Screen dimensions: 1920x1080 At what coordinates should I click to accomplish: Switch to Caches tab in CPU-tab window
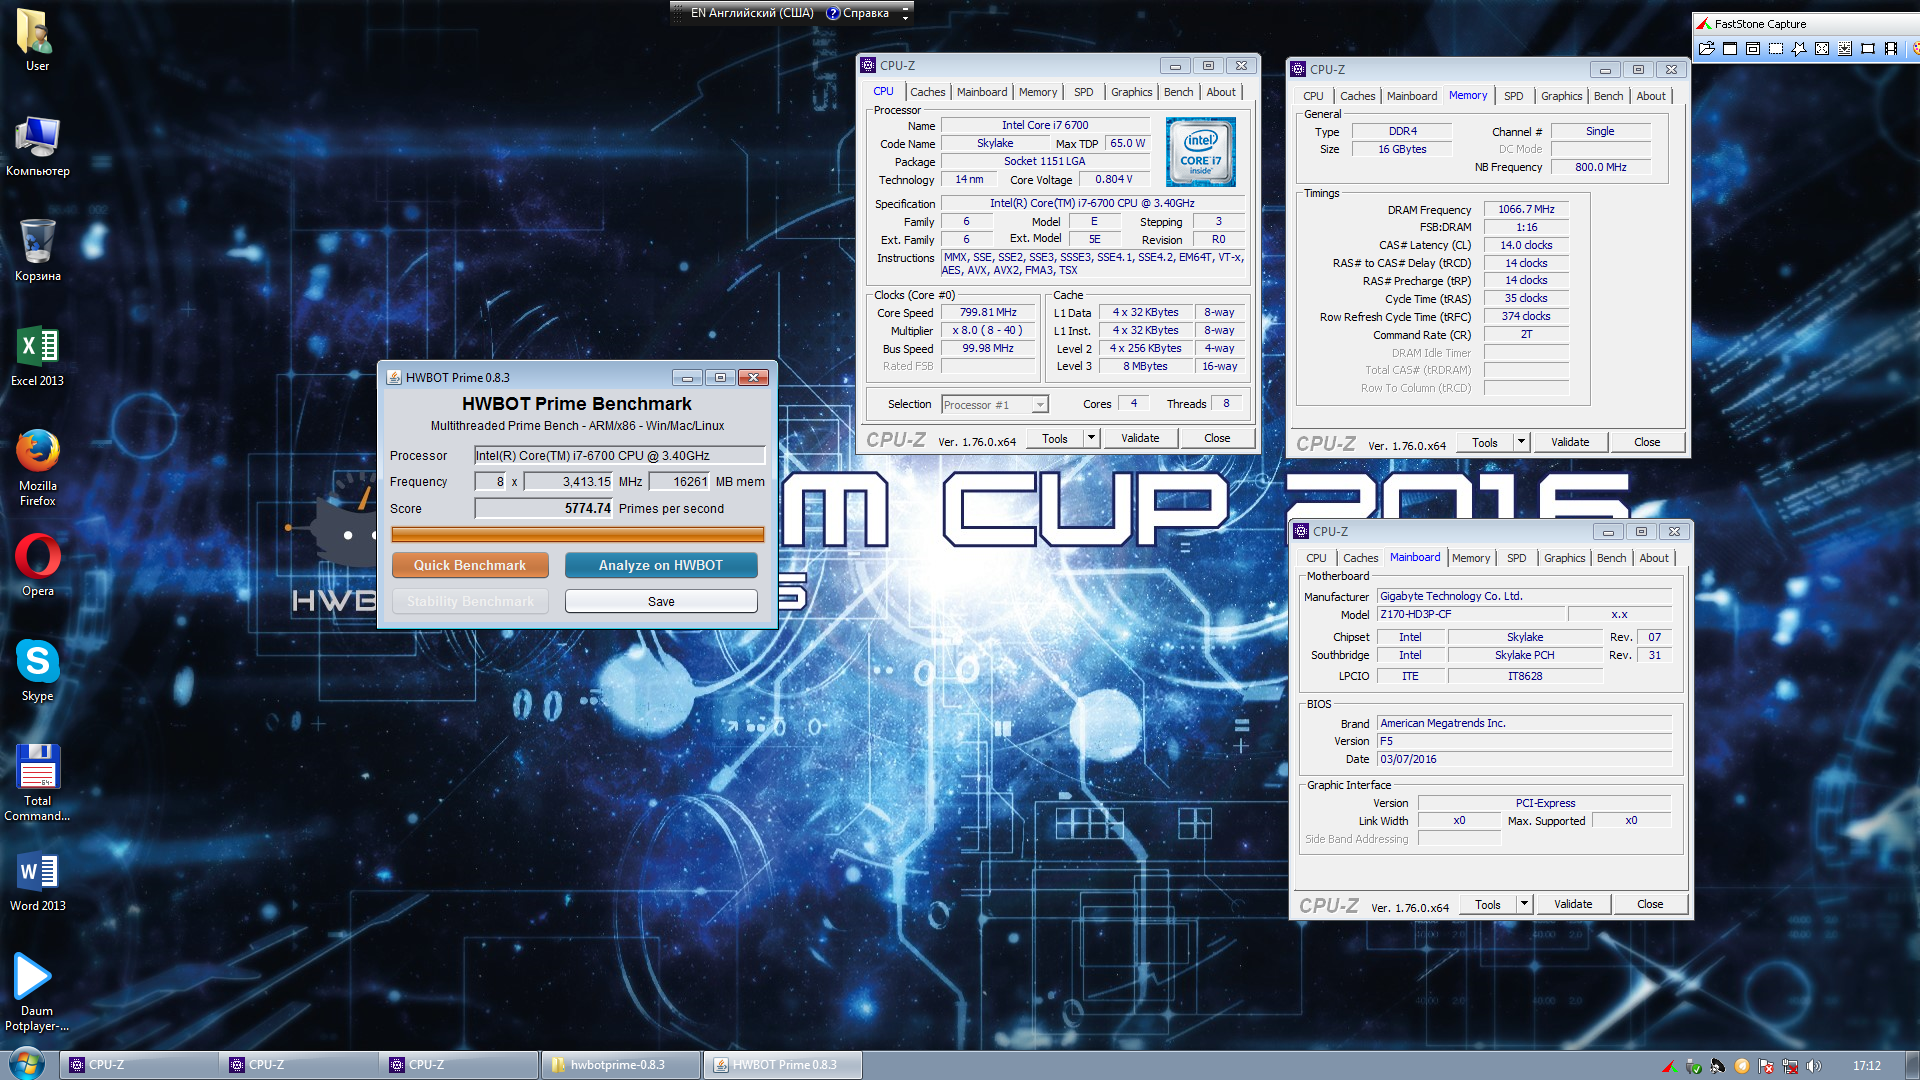pos(927,92)
